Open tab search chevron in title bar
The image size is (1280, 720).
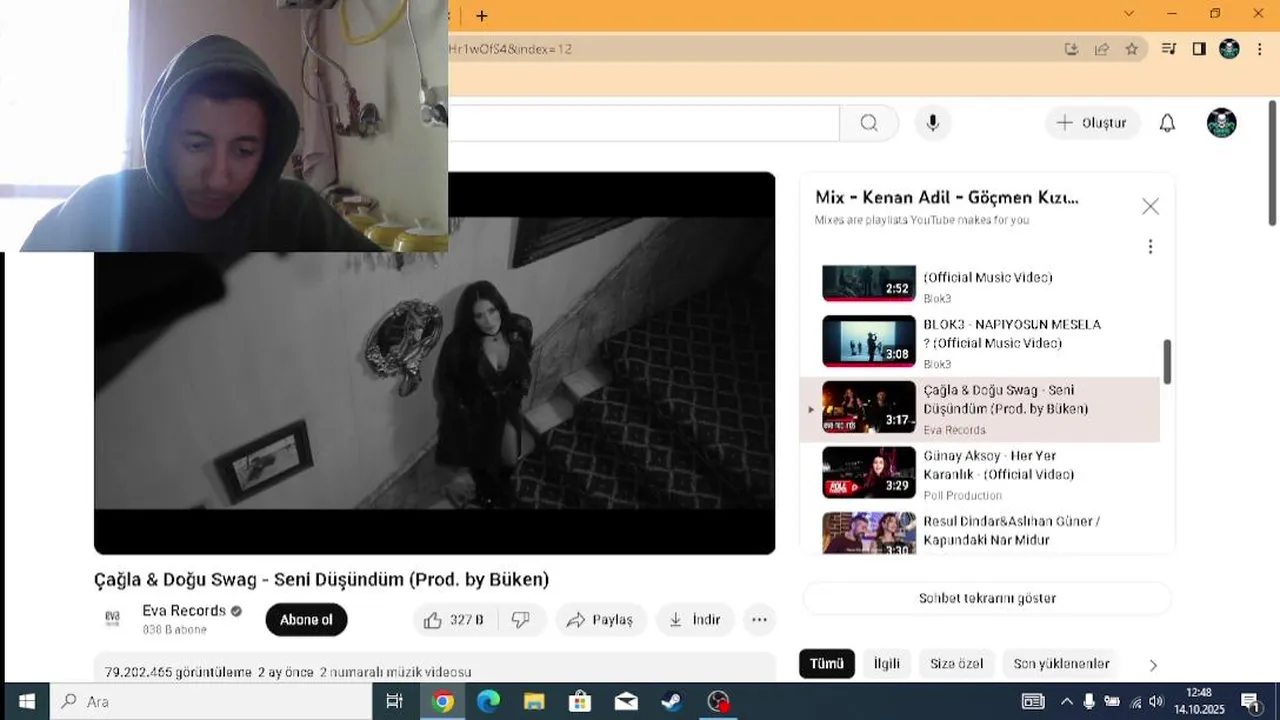coord(1129,14)
